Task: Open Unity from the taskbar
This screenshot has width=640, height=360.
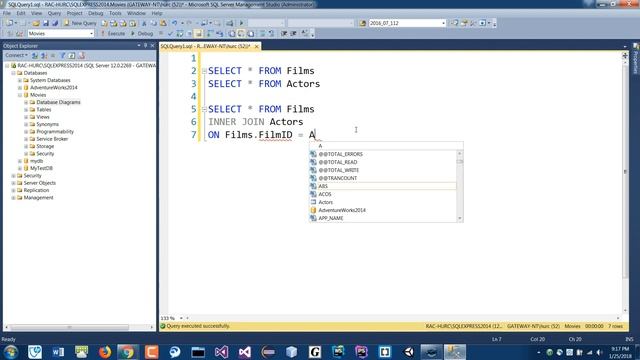Action: click(409, 352)
